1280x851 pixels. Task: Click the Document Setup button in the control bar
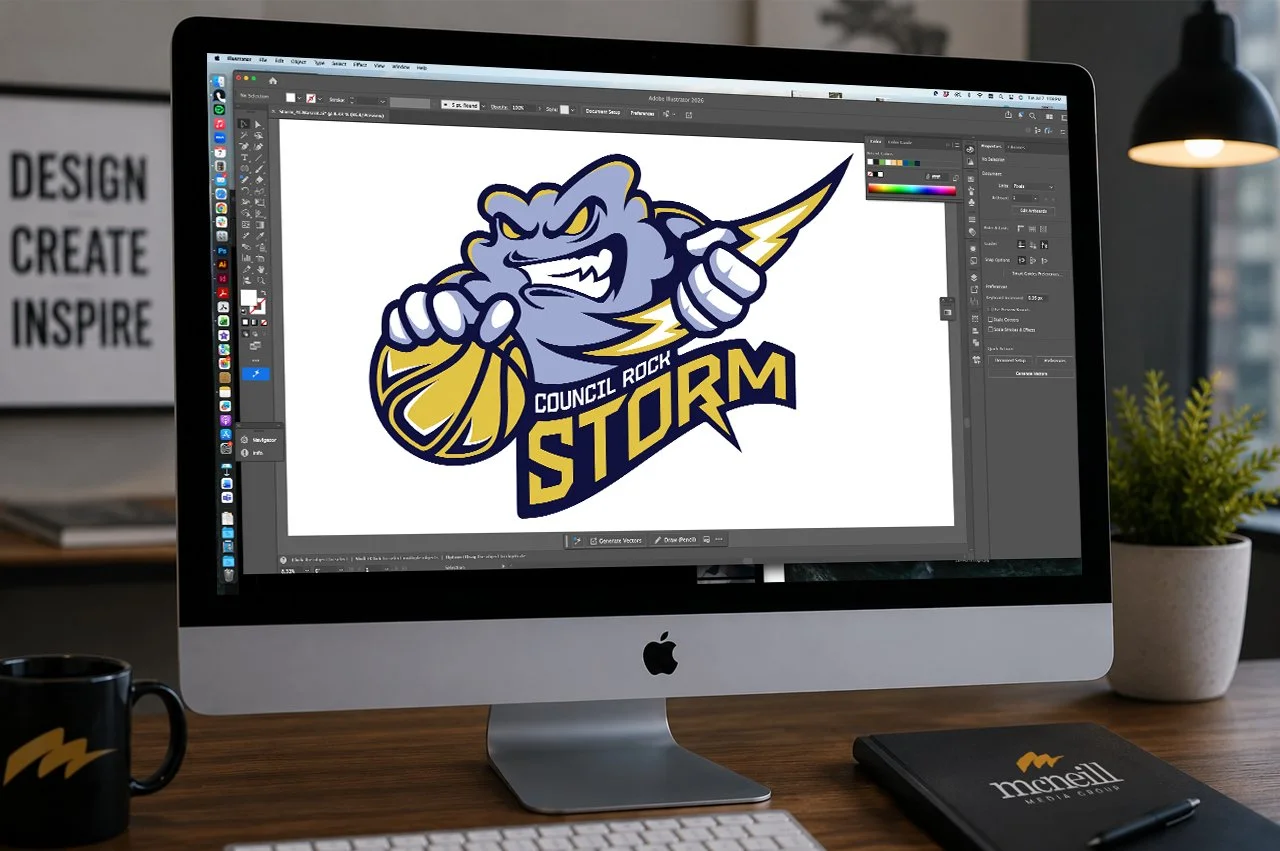(x=603, y=111)
